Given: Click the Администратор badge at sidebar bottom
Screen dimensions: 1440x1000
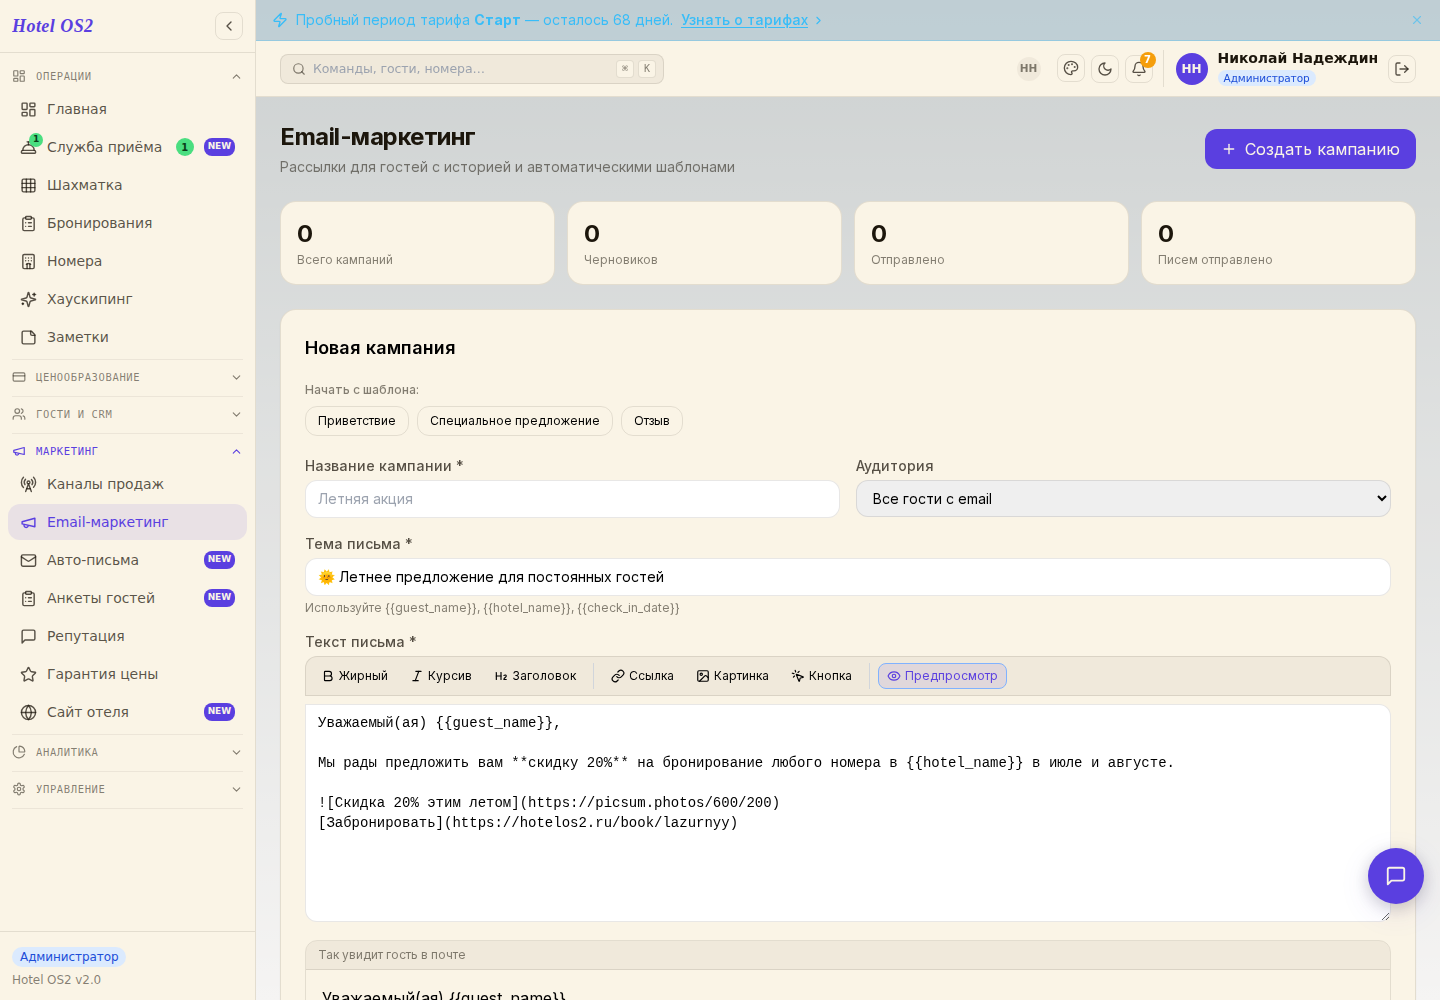Looking at the screenshot, I should click(69, 957).
